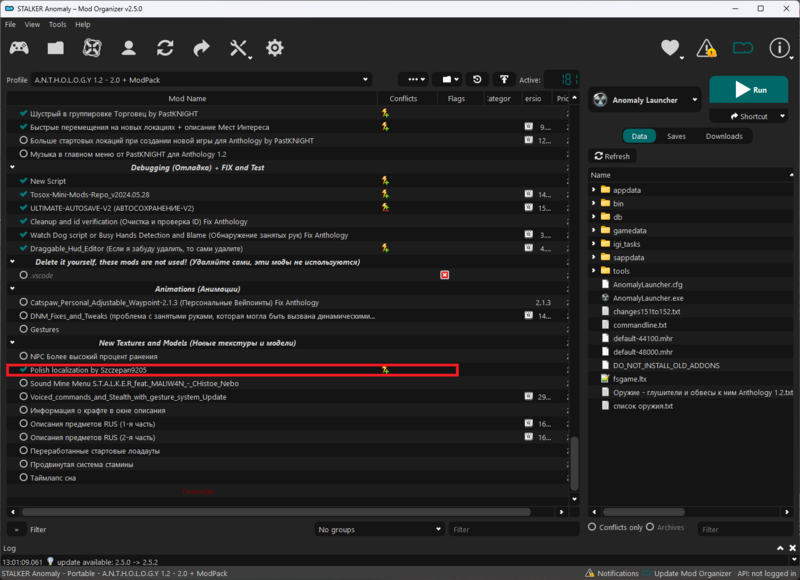Open the Settings gear icon
800x580 pixels.
[274, 47]
